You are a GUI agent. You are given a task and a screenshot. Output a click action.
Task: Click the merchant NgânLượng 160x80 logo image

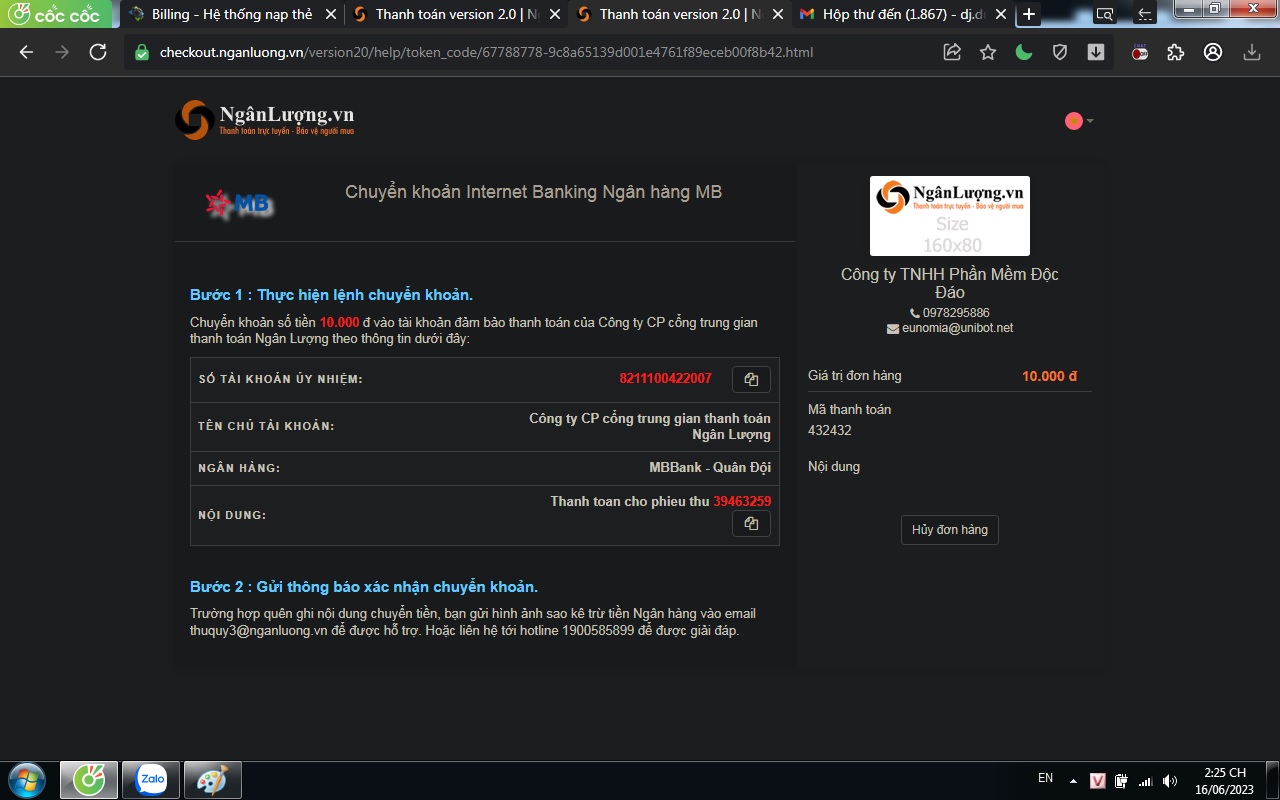[950, 216]
